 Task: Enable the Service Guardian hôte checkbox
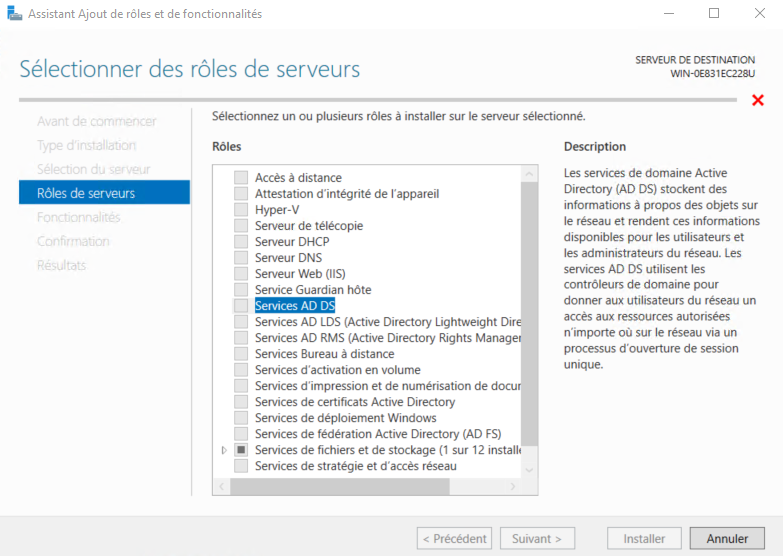click(241, 289)
